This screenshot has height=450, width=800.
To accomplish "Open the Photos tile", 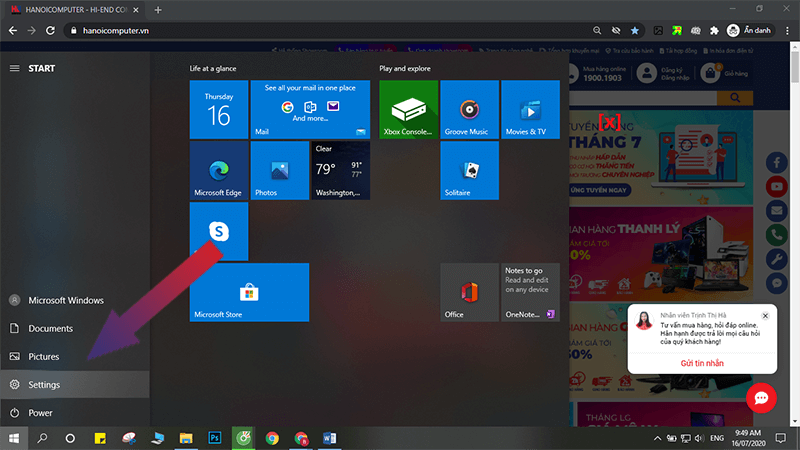I will [x=279, y=170].
